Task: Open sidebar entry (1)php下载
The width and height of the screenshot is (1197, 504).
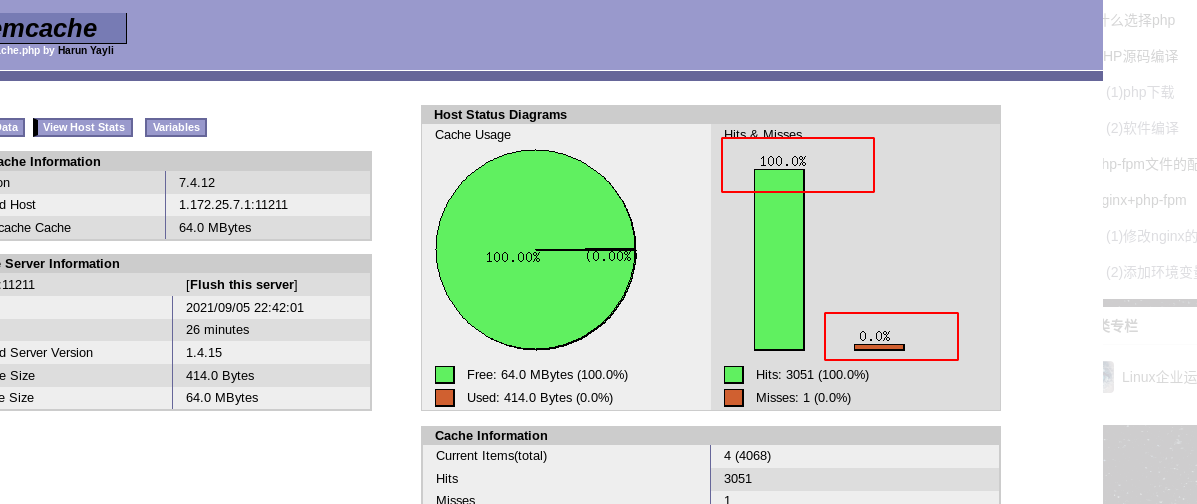Action: (1140, 92)
